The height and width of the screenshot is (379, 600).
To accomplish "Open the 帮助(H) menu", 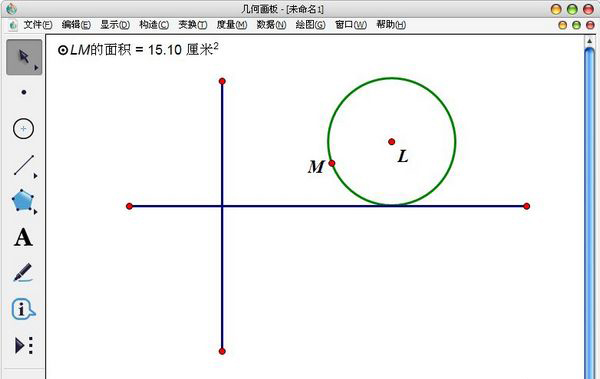I will (x=391, y=25).
